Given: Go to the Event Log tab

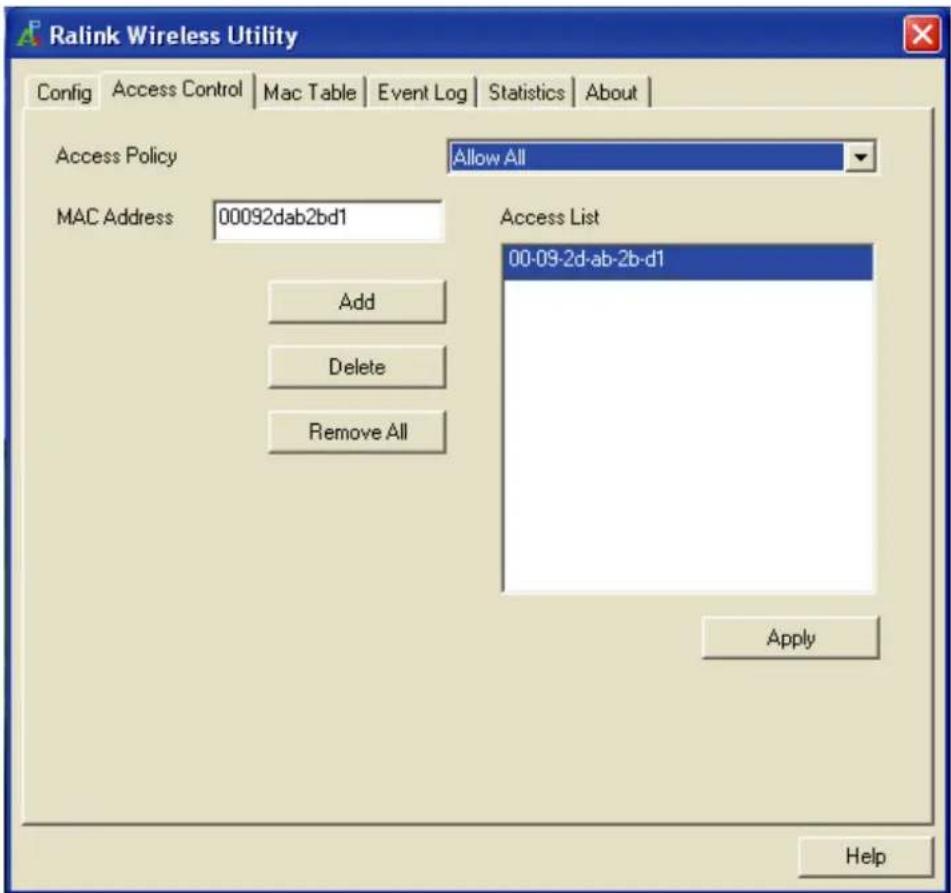Looking at the screenshot, I should pos(422,93).
